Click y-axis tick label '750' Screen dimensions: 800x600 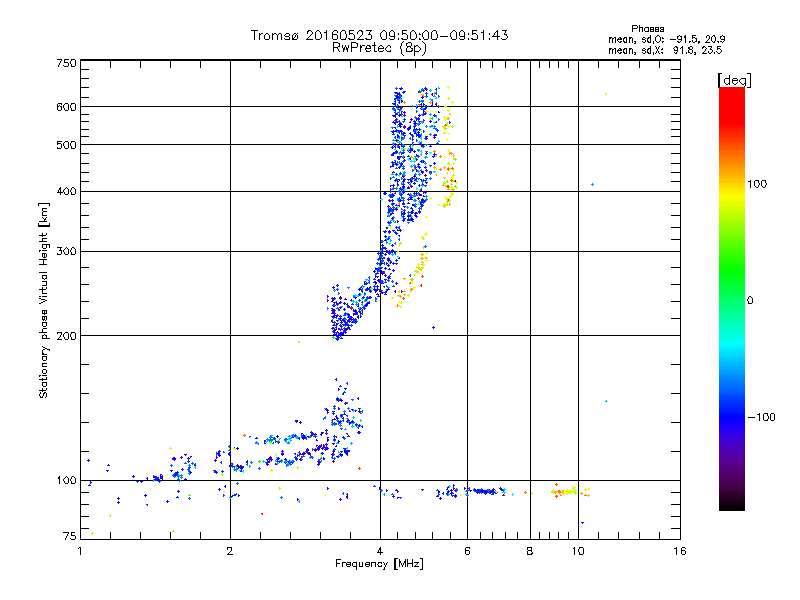point(67,63)
